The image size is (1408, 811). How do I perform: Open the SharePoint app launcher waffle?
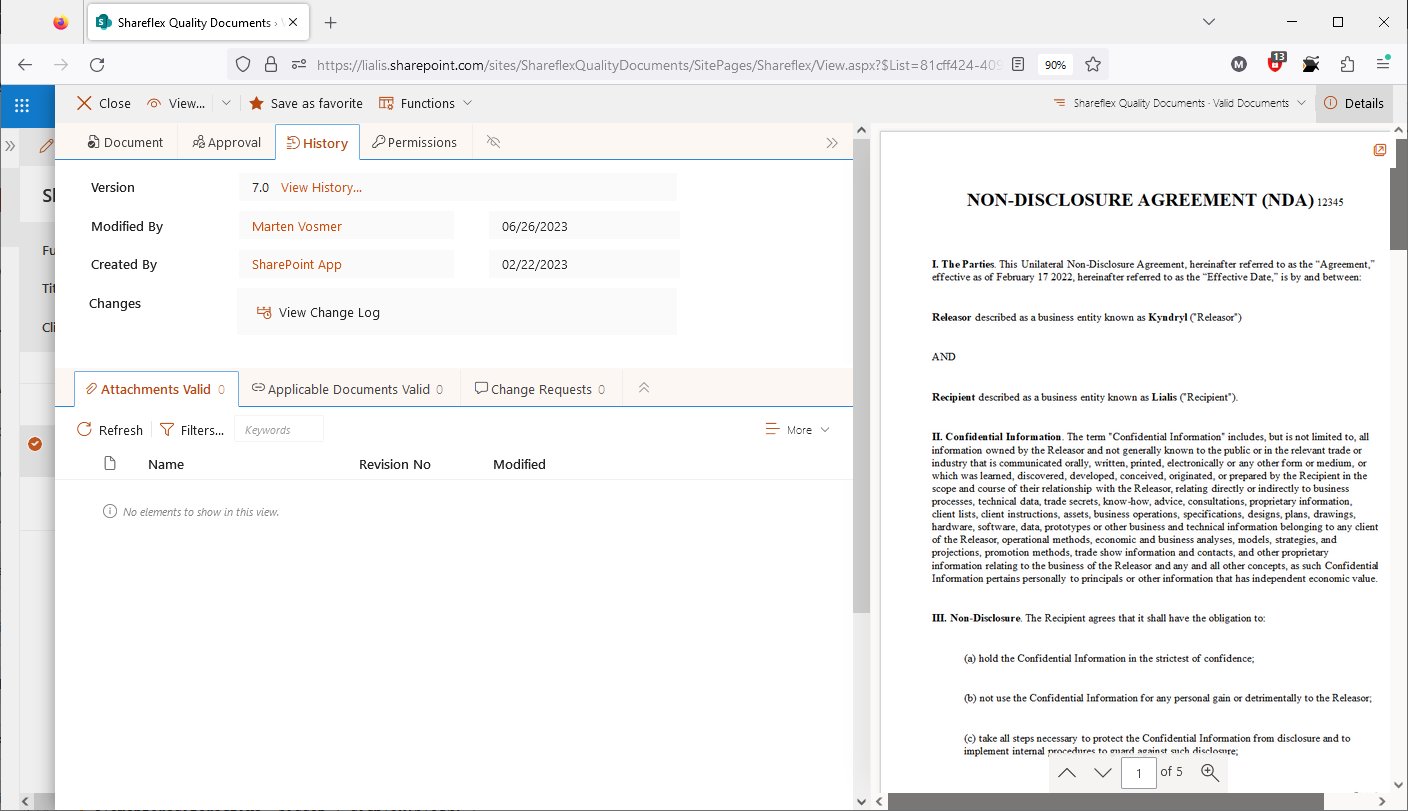click(x=22, y=104)
